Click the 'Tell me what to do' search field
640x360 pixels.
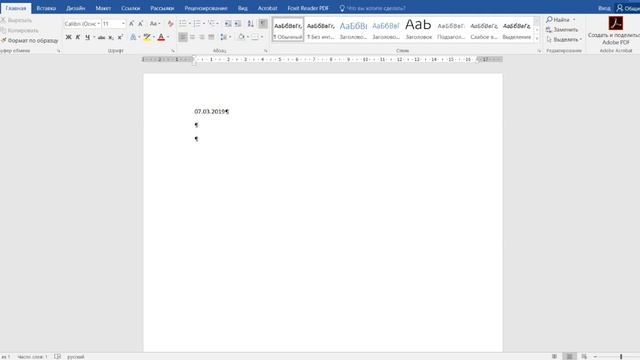[x=373, y=8]
